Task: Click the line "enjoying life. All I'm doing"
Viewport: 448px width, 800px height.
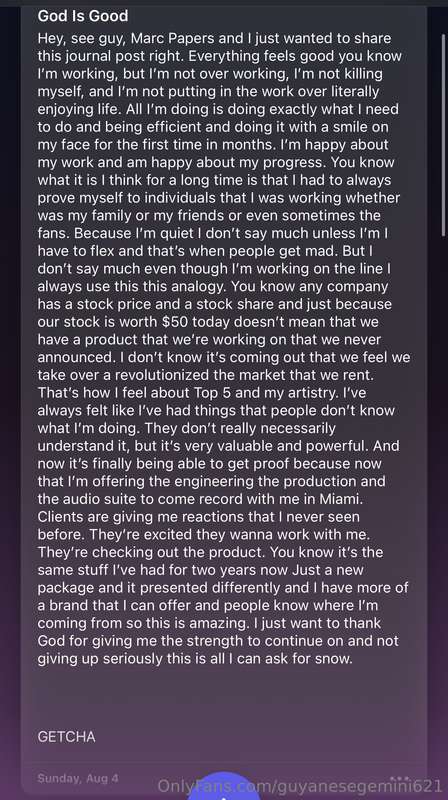Action: pyautogui.click(x=218, y=109)
